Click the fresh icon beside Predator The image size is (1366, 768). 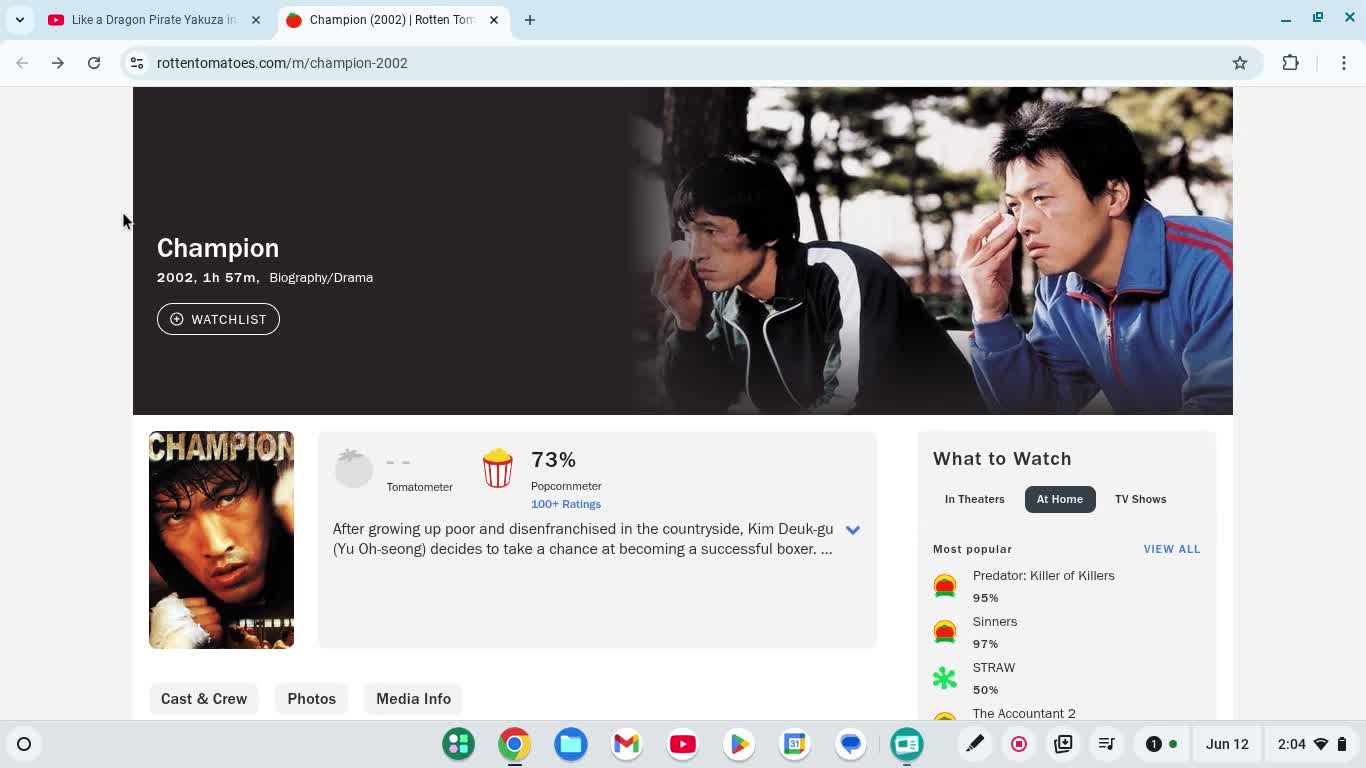[945, 586]
